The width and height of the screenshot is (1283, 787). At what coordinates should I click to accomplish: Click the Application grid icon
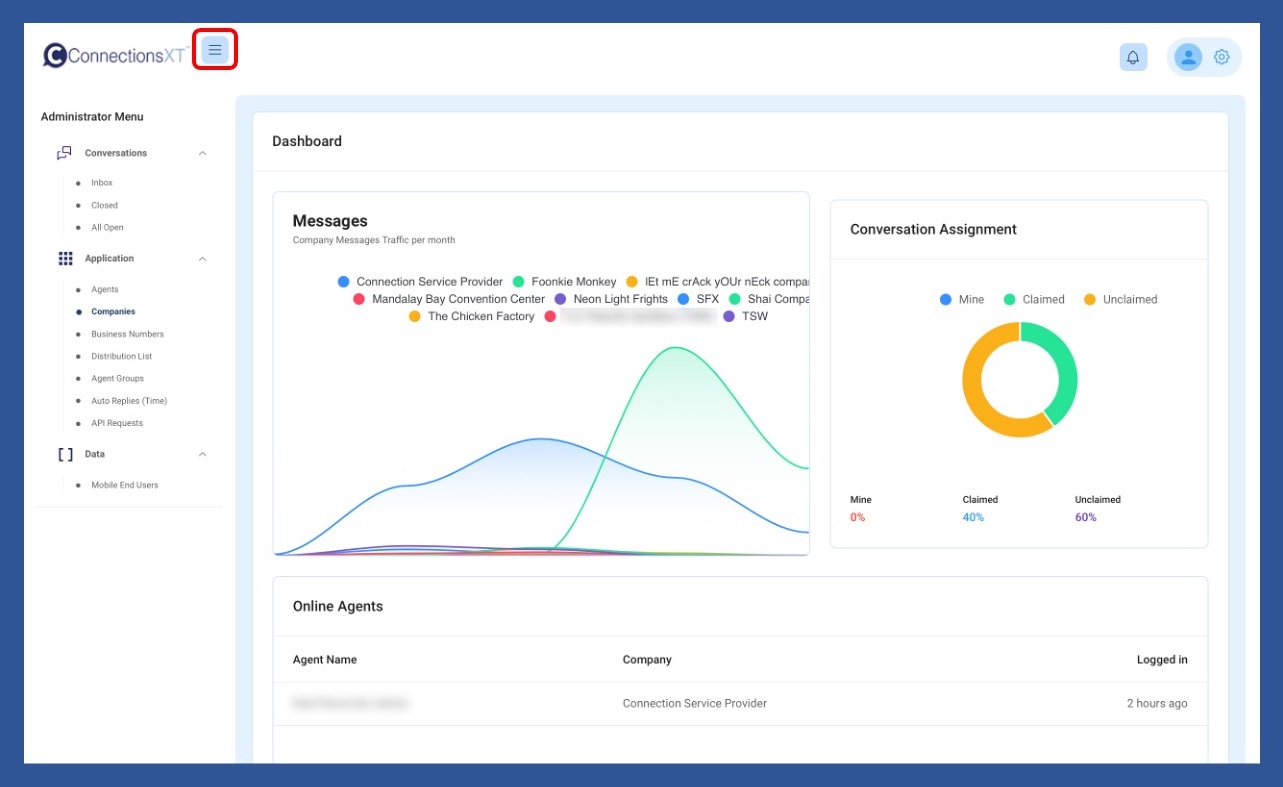65,258
